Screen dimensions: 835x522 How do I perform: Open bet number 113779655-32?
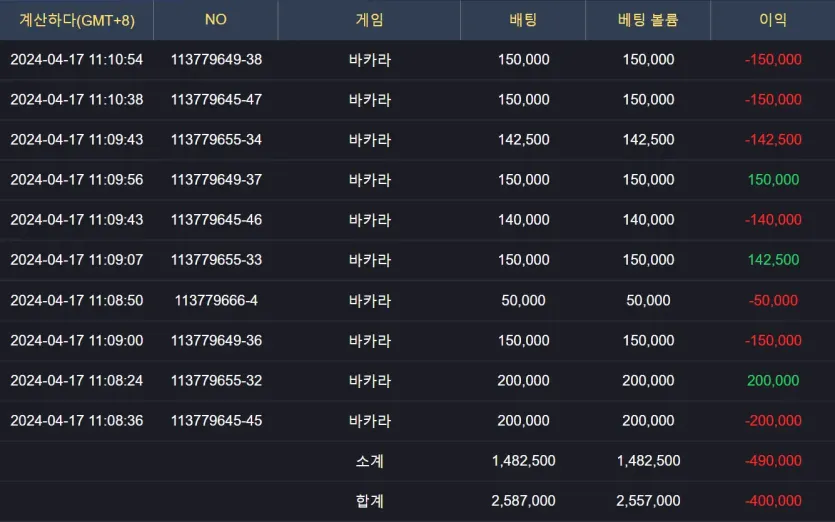(x=216, y=380)
